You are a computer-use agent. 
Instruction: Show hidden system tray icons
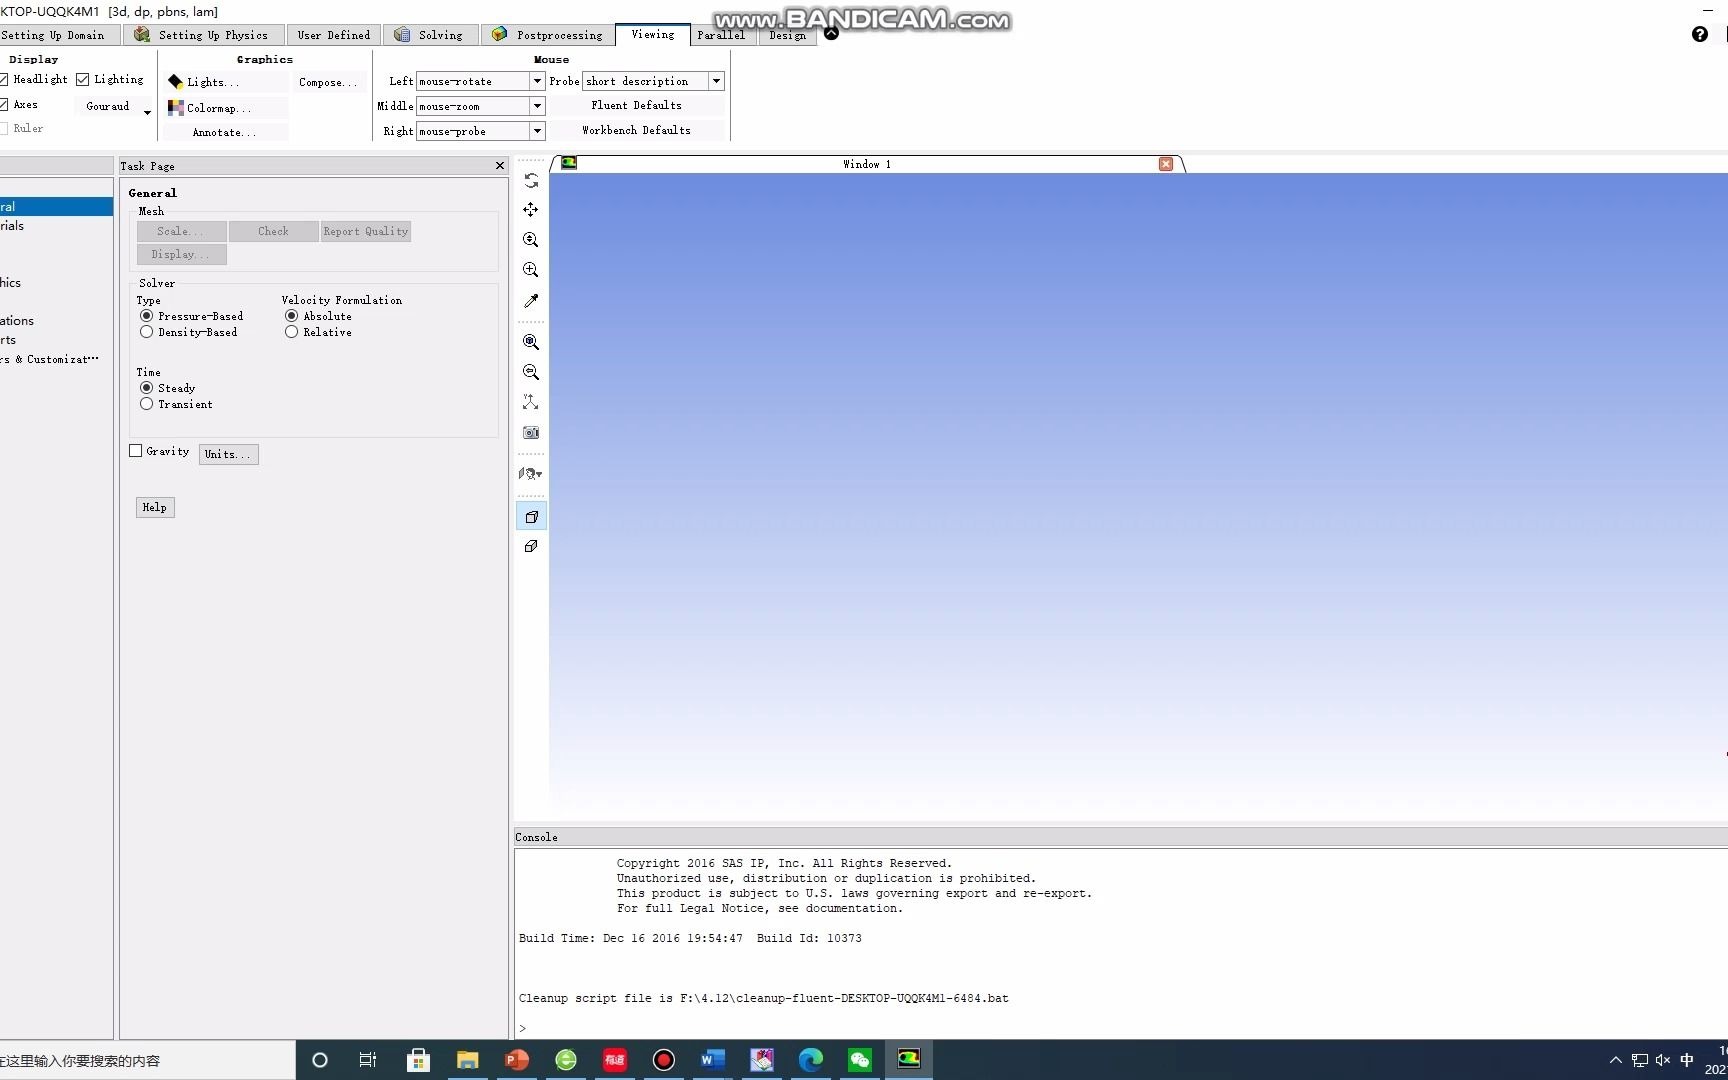pyautogui.click(x=1616, y=1060)
